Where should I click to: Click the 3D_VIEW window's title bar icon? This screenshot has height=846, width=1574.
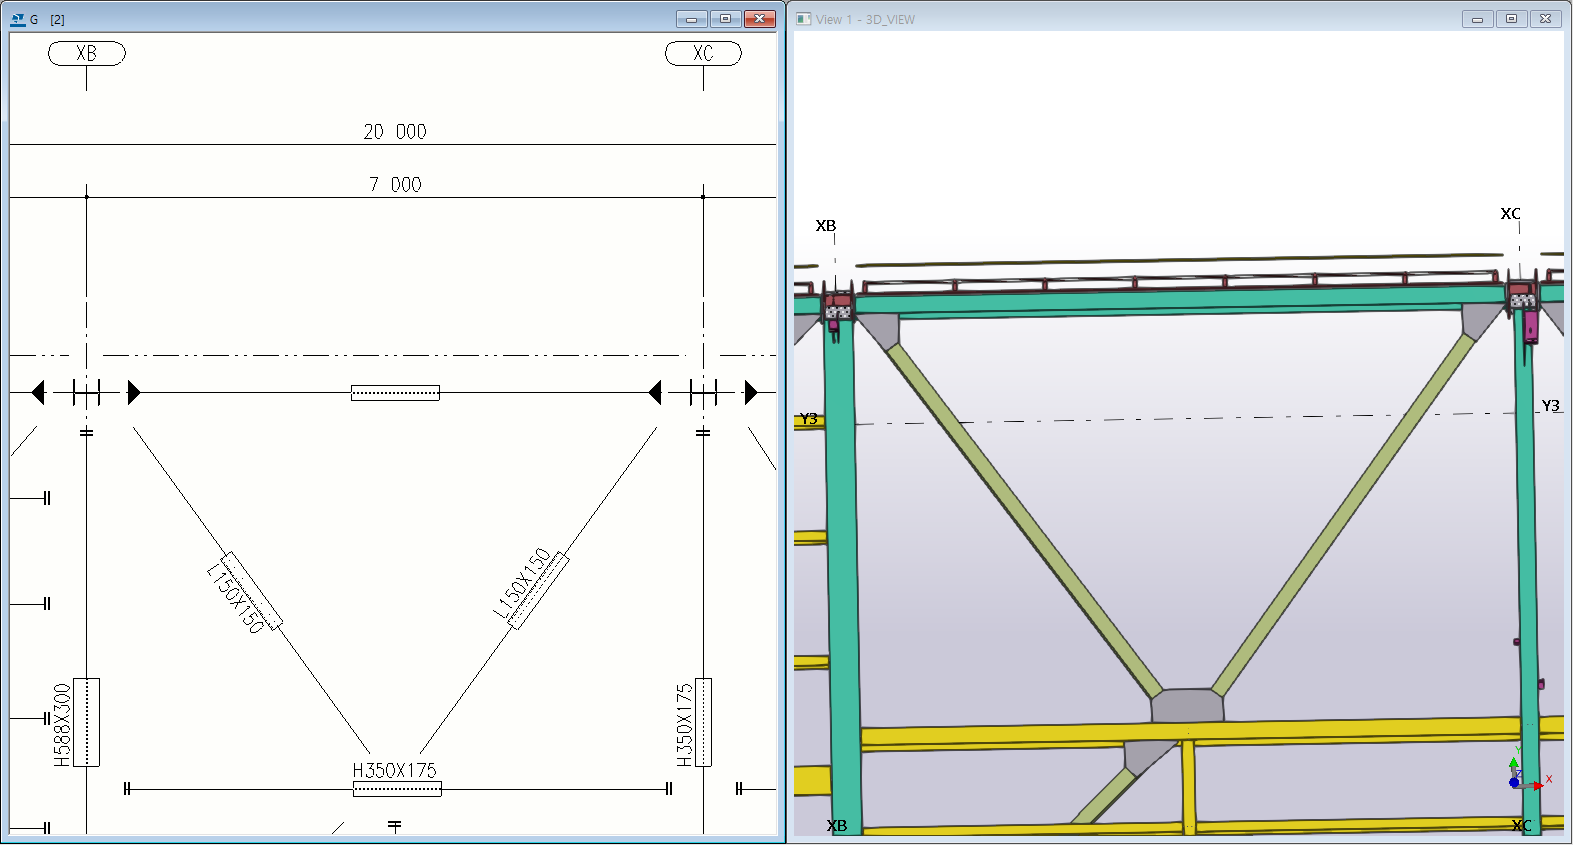tap(804, 19)
